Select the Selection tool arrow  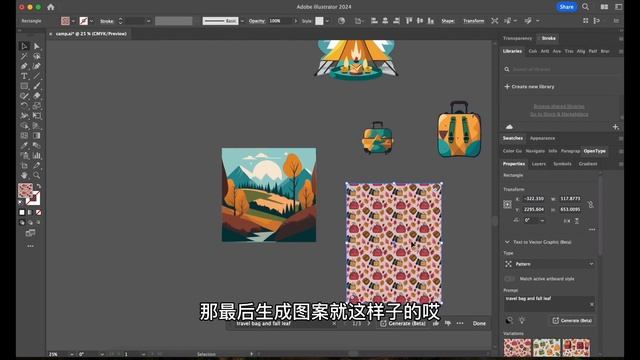(24, 46)
